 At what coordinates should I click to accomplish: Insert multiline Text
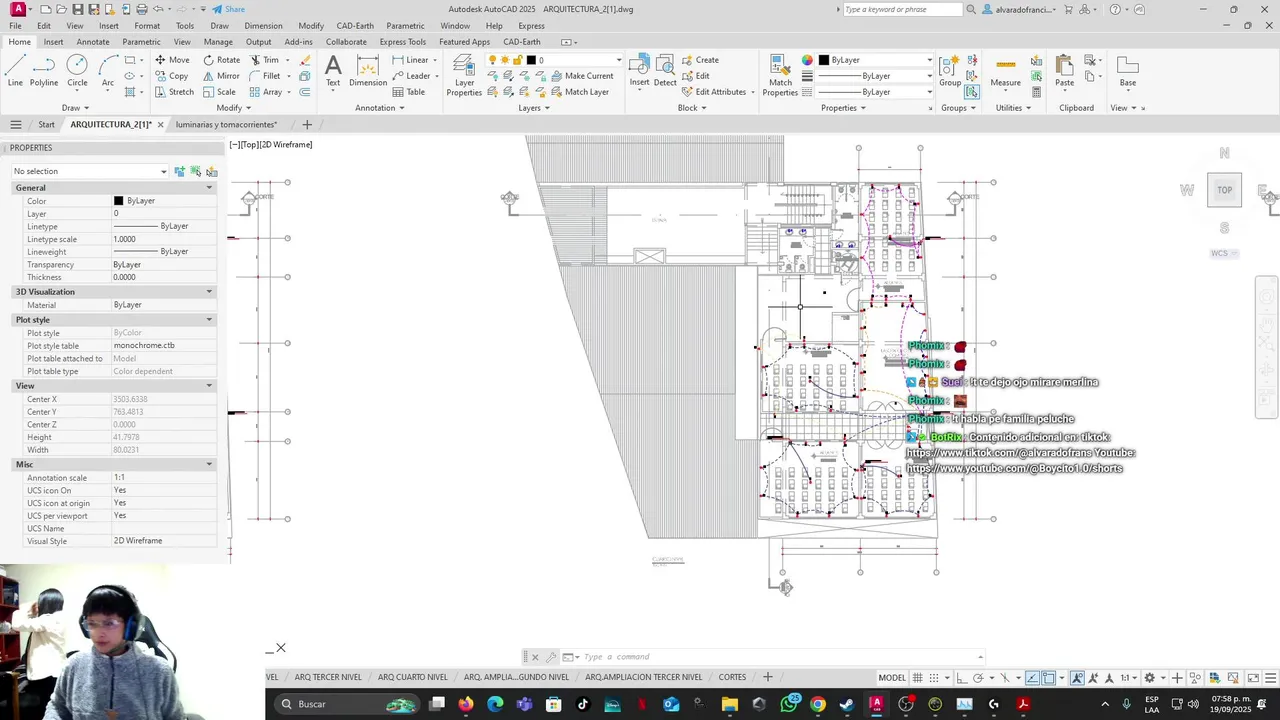(x=333, y=70)
